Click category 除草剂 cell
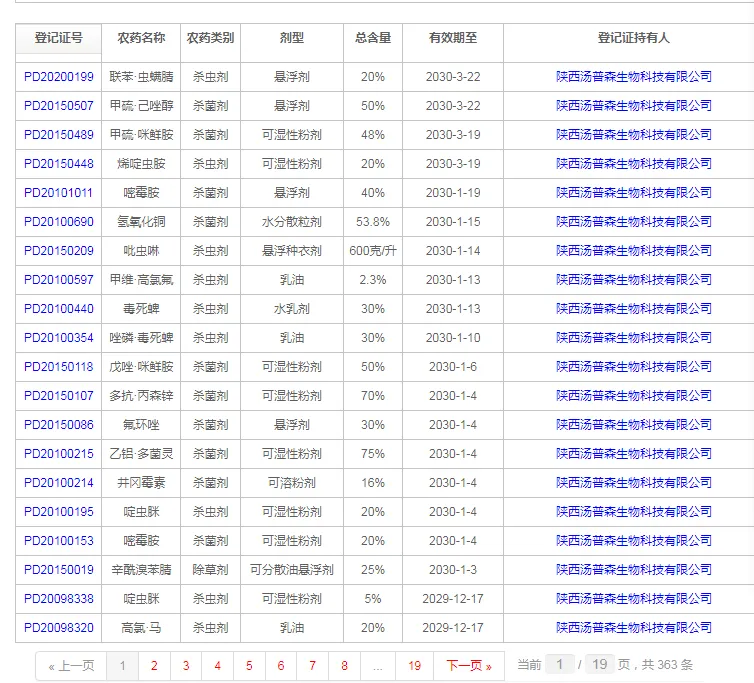This screenshot has width=754, height=683. pyautogui.click(x=211, y=569)
